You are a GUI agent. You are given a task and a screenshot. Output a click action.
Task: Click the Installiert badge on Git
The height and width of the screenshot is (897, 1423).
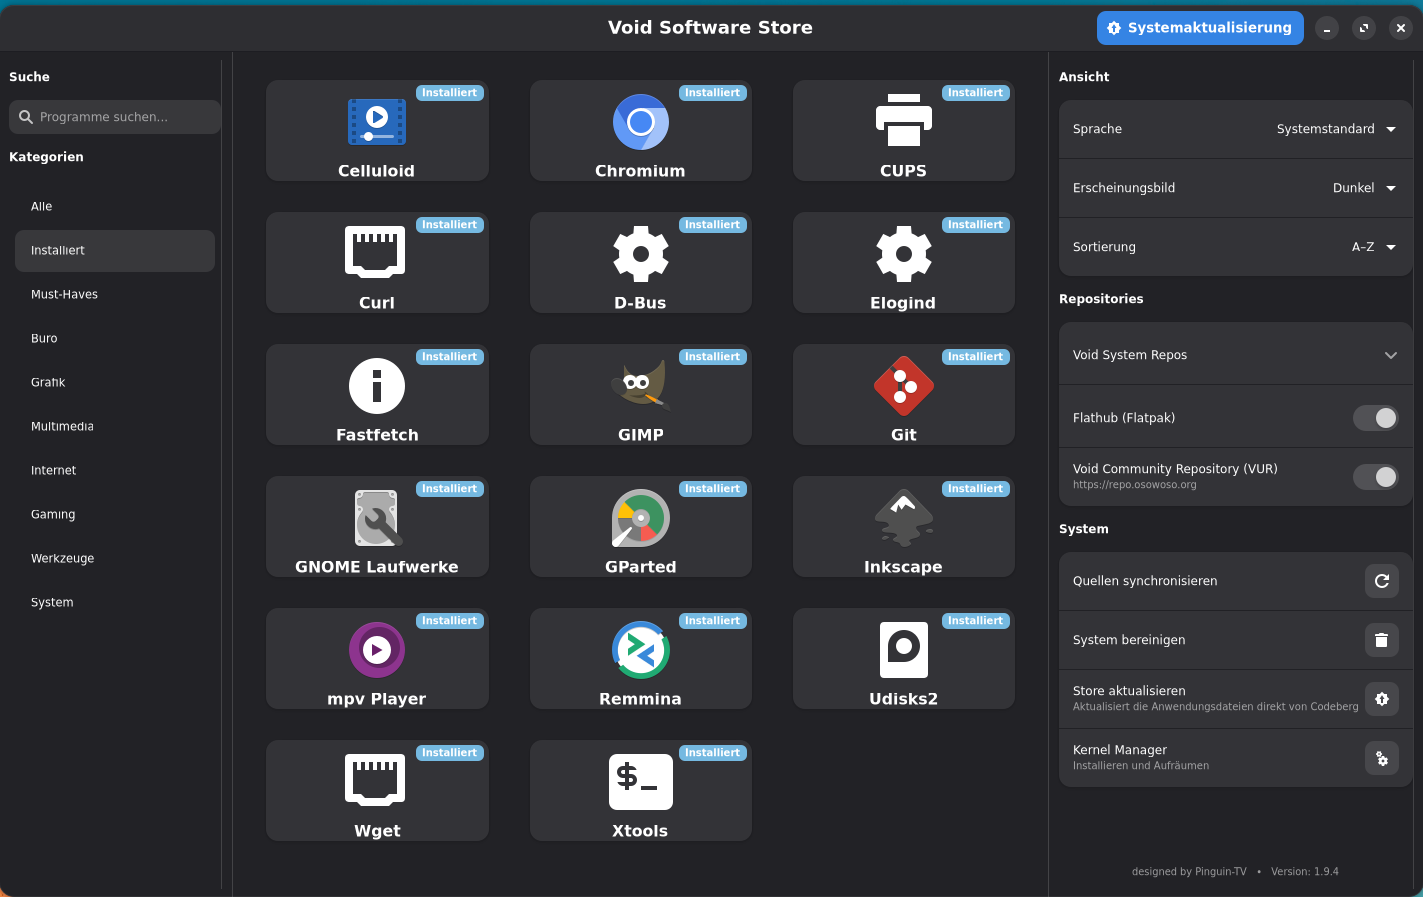coord(976,357)
